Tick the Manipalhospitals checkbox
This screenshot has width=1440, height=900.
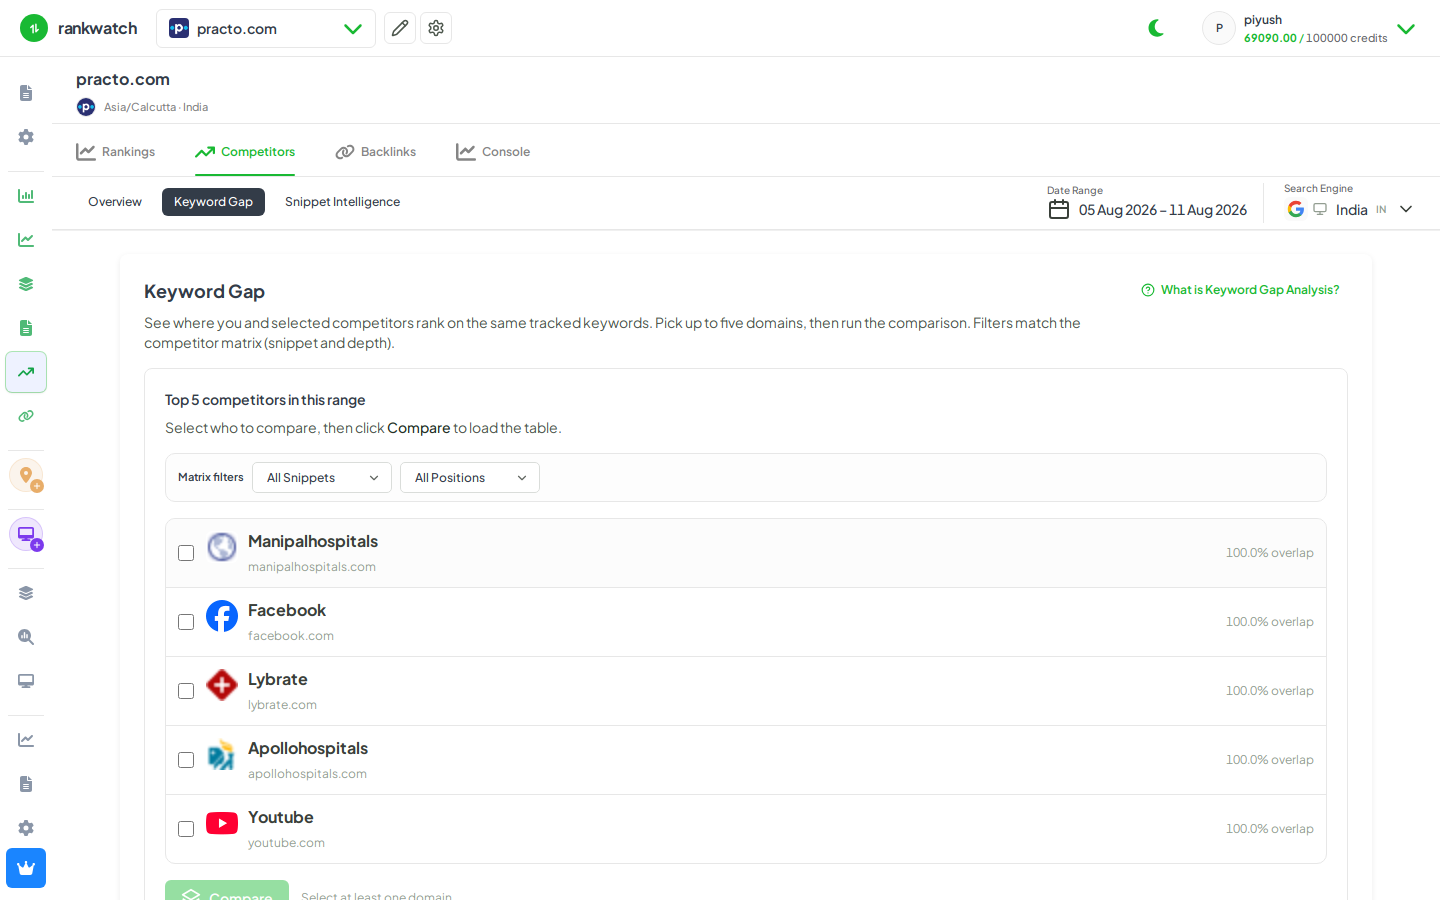click(x=186, y=553)
